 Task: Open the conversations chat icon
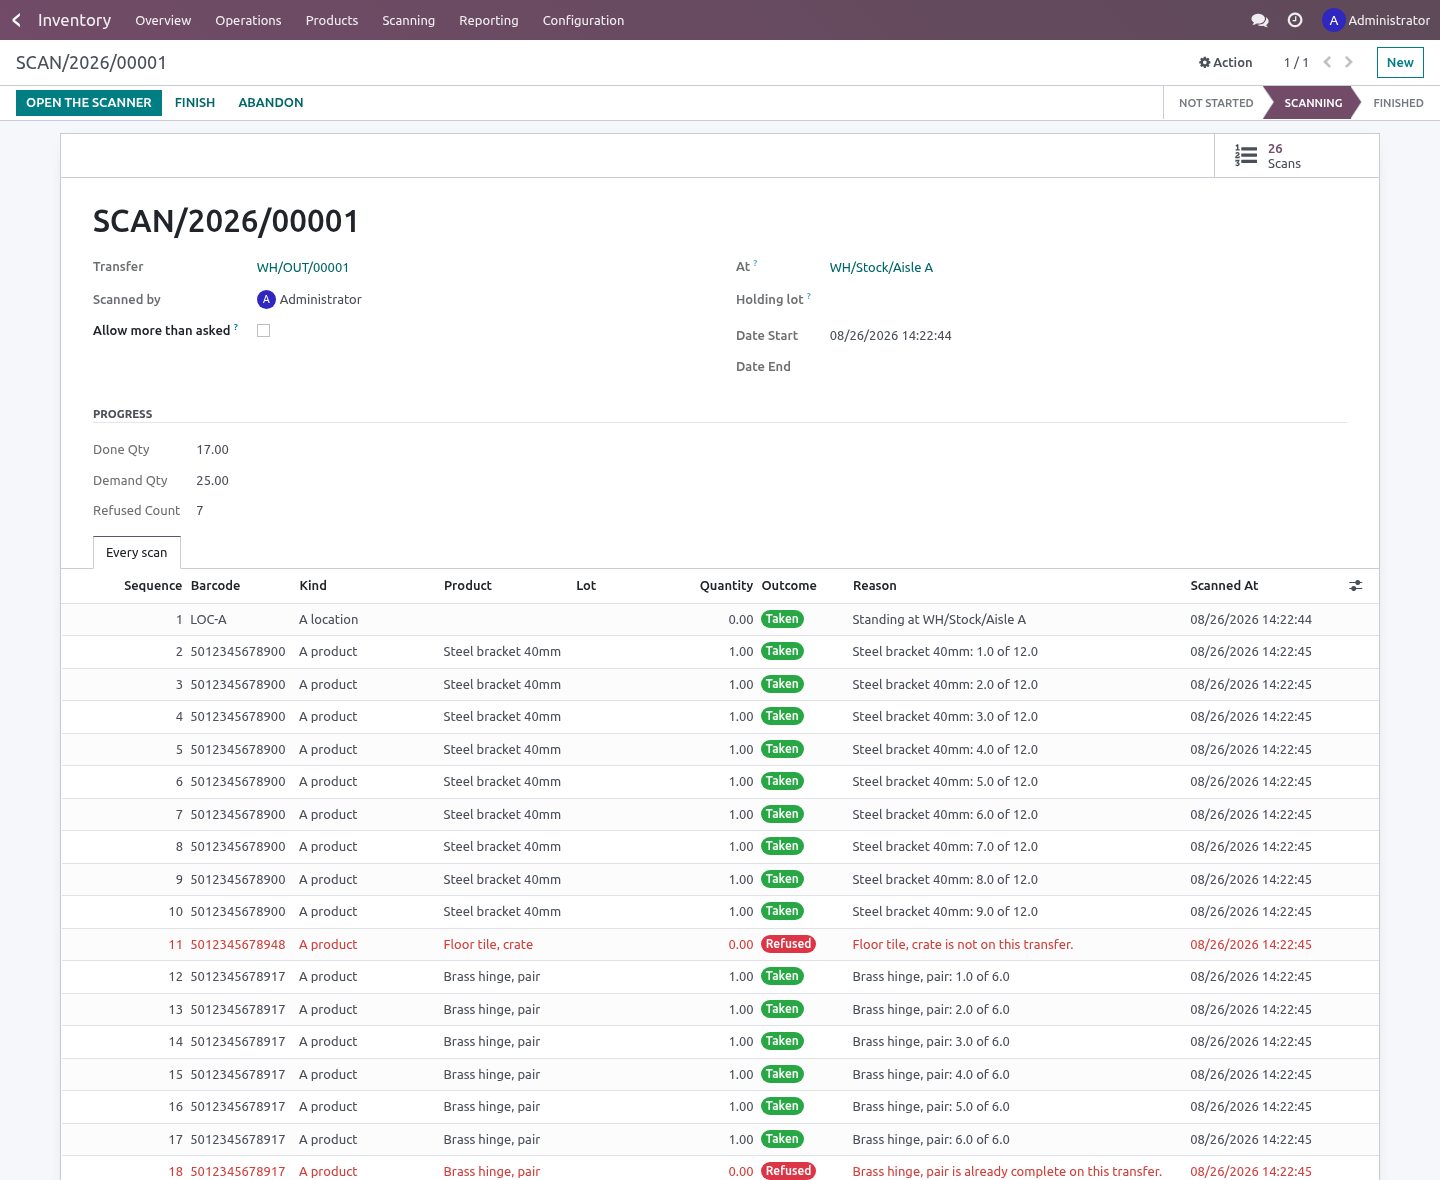1260,20
